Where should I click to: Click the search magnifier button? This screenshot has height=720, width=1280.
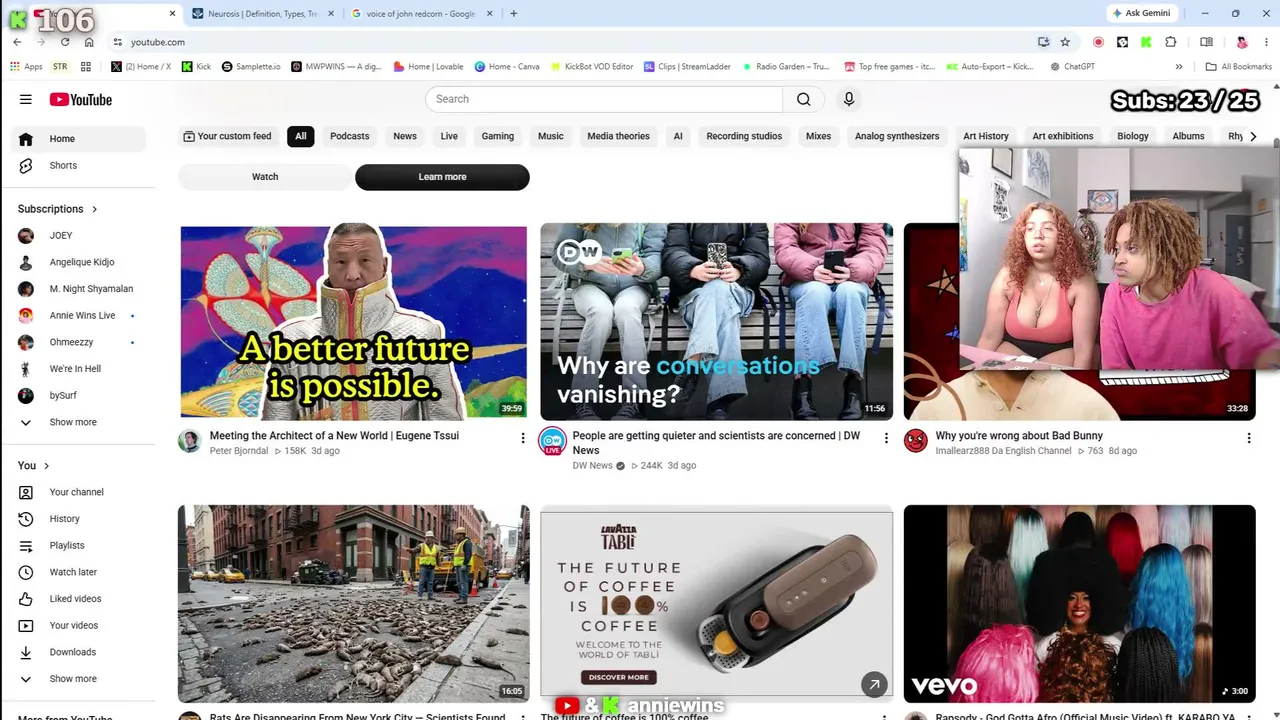pyautogui.click(x=803, y=99)
